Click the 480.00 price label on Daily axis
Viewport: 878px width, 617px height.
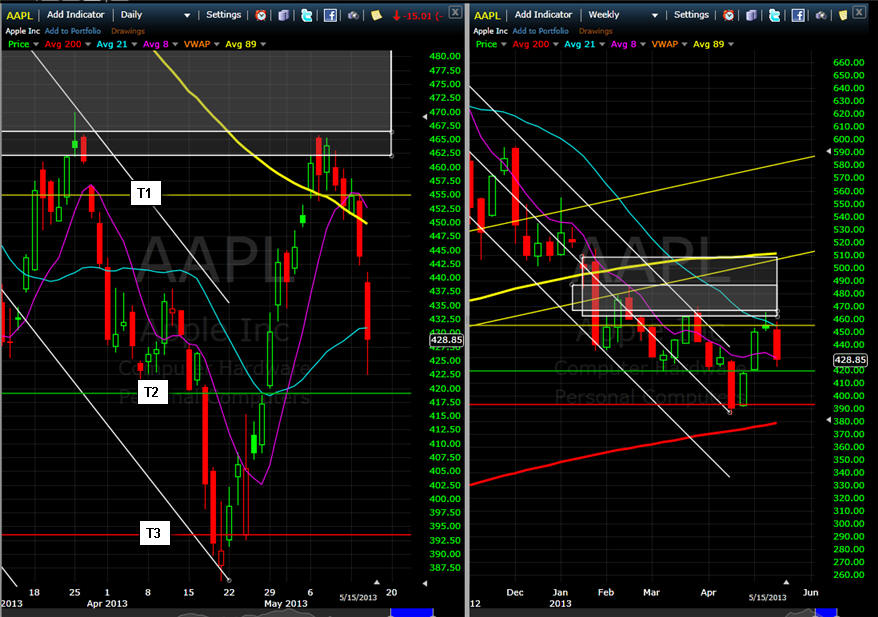click(x=445, y=56)
